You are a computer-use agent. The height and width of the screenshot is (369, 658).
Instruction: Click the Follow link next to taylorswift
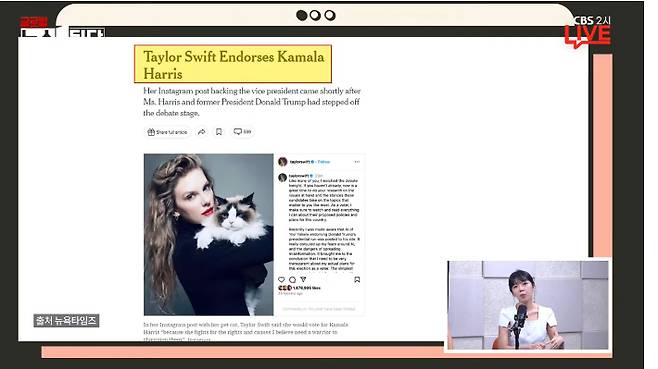click(x=324, y=162)
